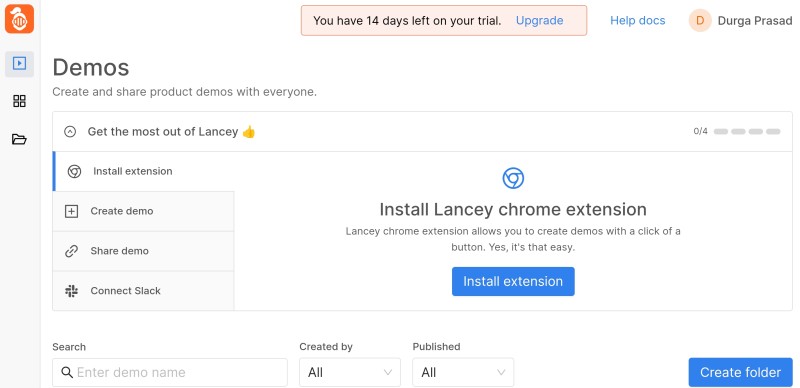Open the folders icon in sidebar

pyautogui.click(x=19, y=139)
